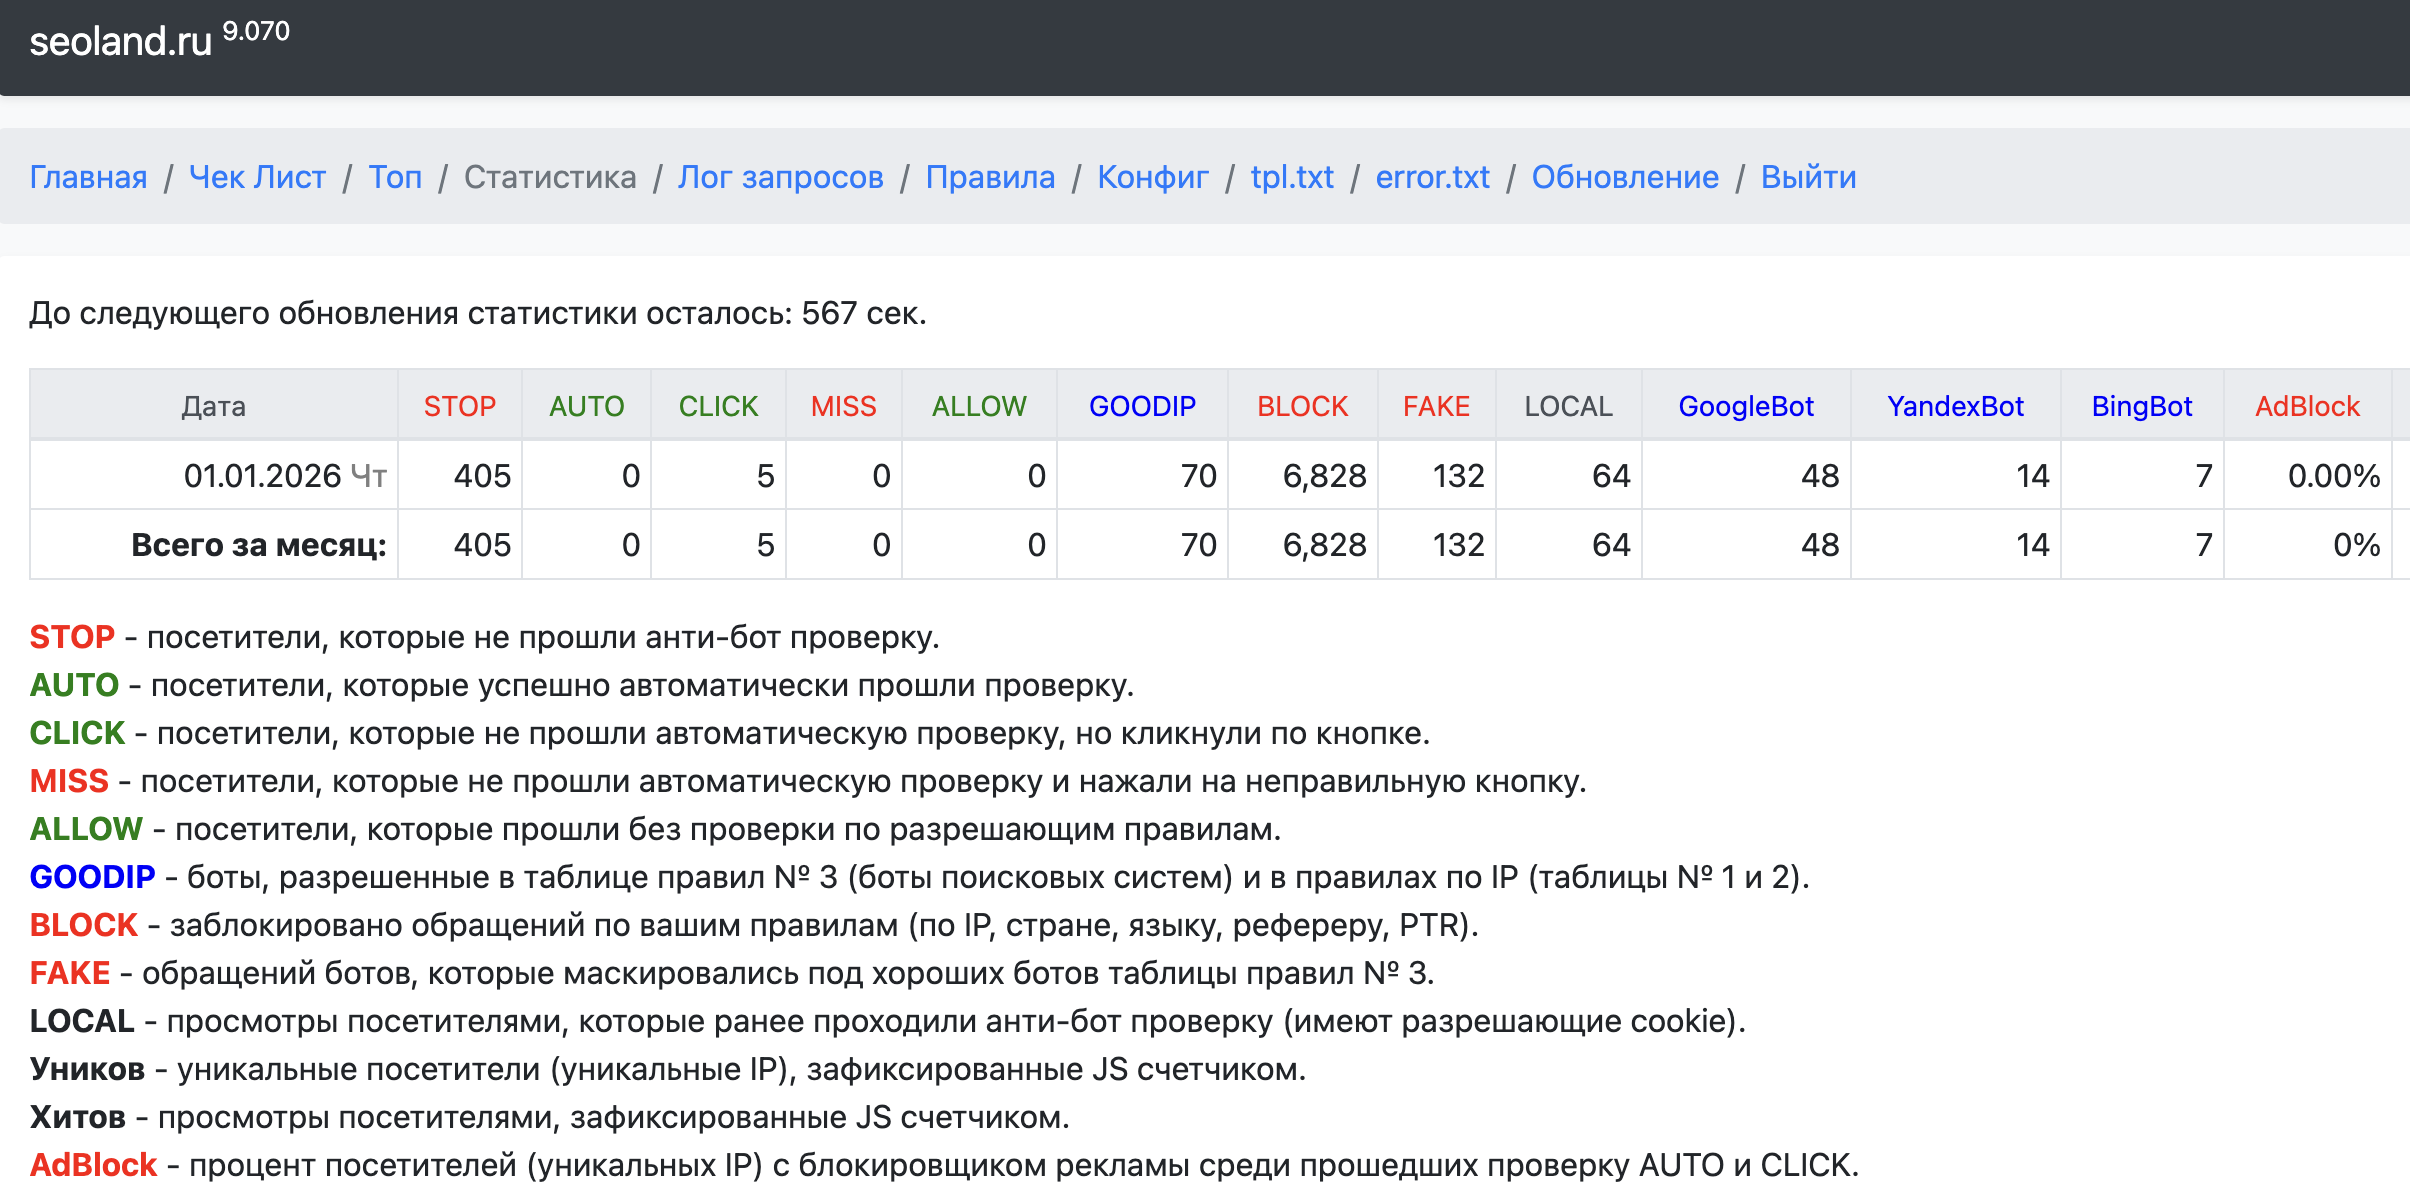
Task: Click the seoland.ru site logo
Action: tap(120, 42)
